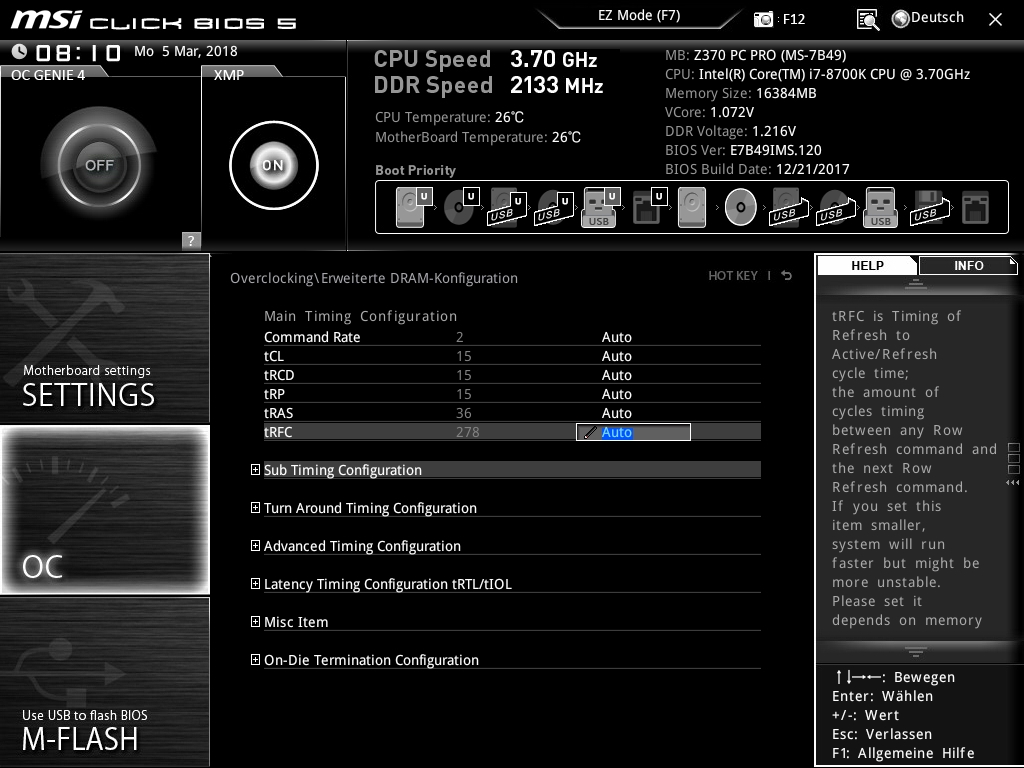Take a screenshot with the camera icon
Image resolution: width=1024 pixels, height=768 pixels.
click(763, 19)
